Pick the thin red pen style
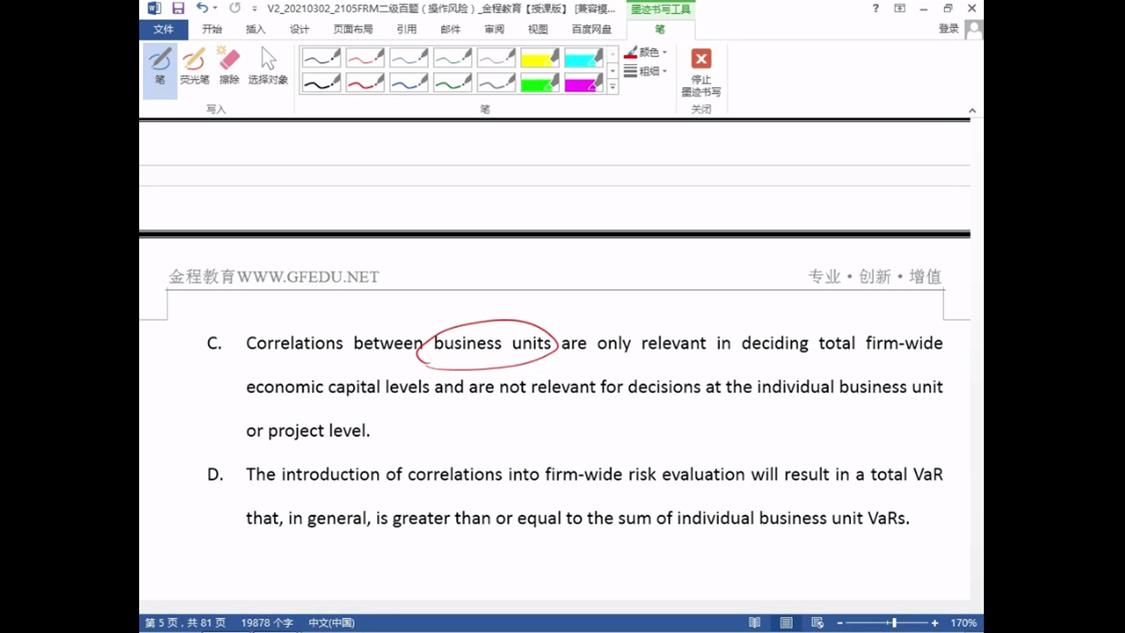 point(365,57)
